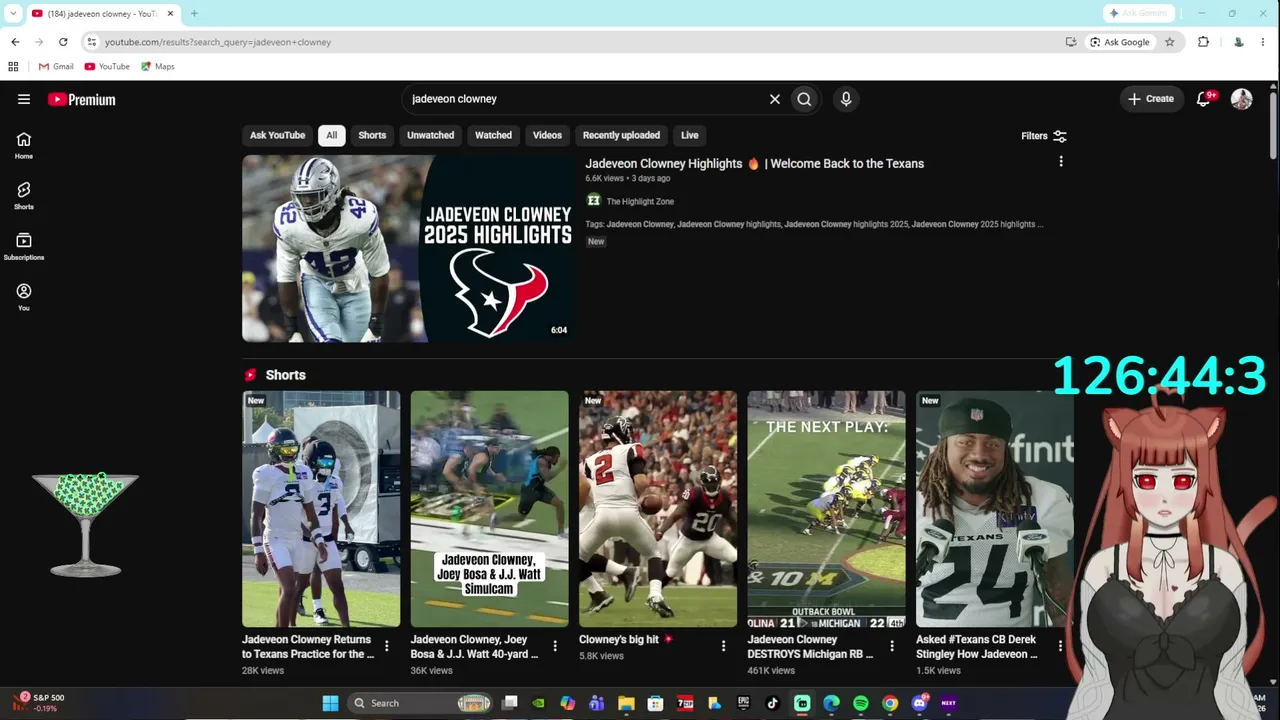
Task: Select the All filter chip
Action: [331, 135]
